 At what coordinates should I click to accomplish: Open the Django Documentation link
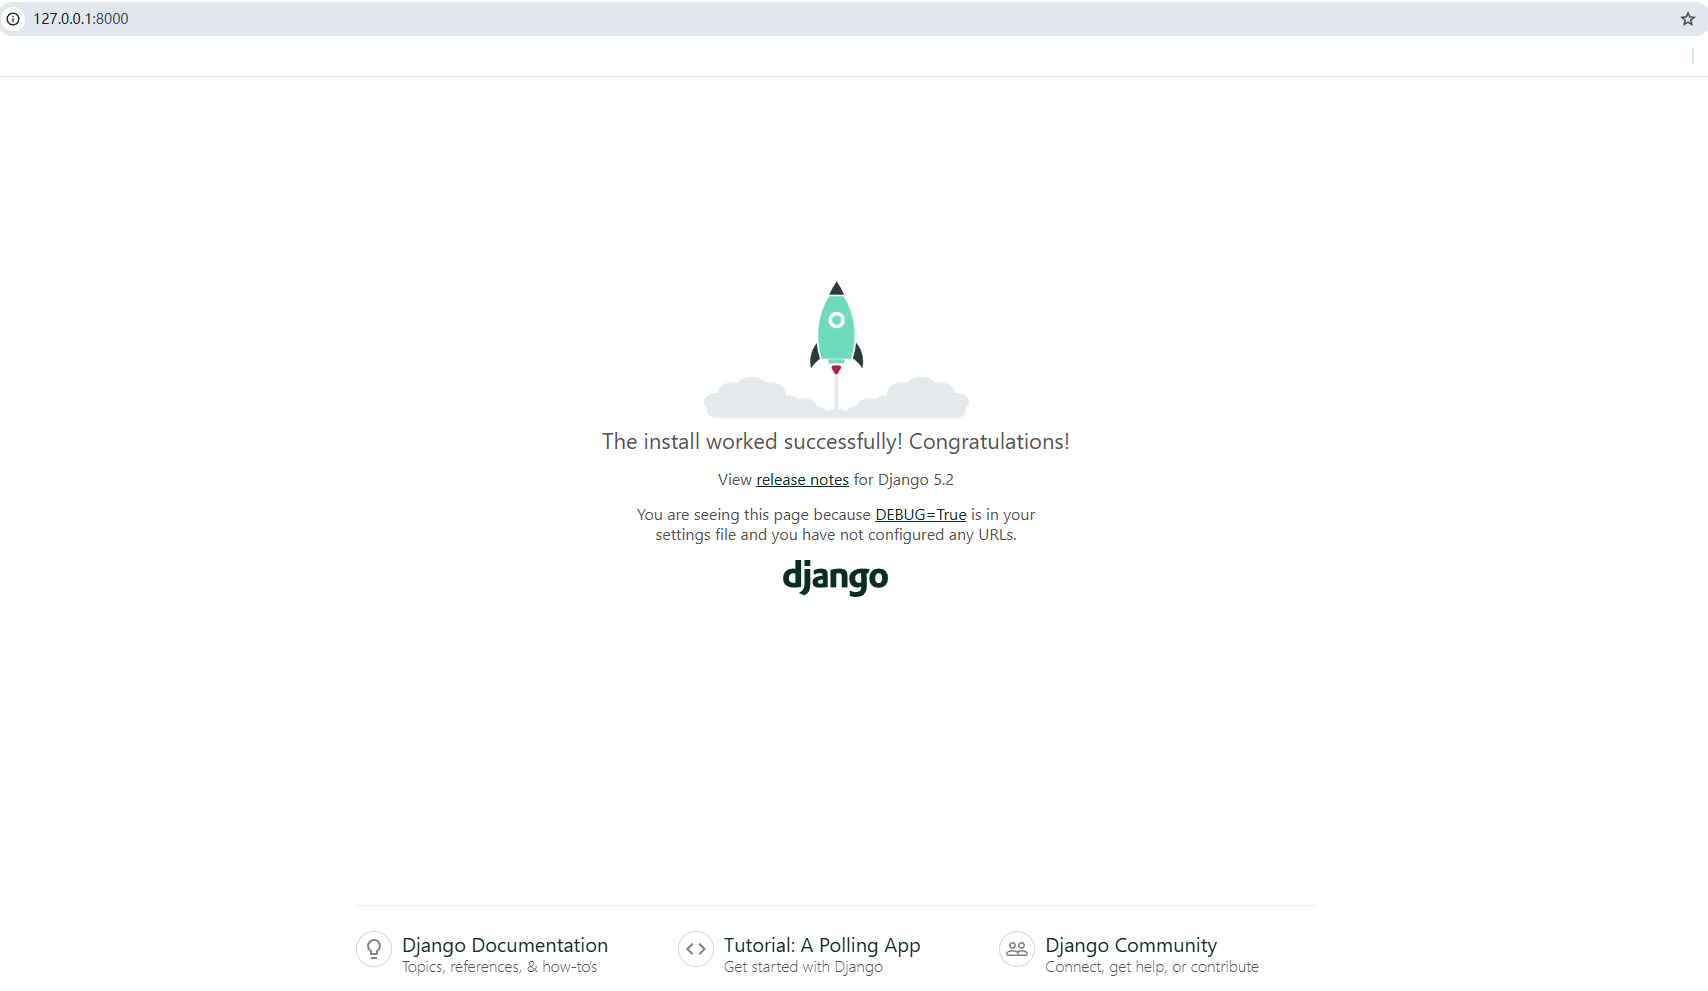coord(505,945)
